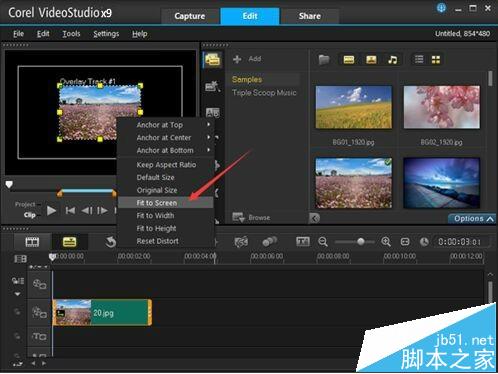This screenshot has height=374, width=498.
Task: Show videos filter in library toolbar
Action: click(x=349, y=60)
